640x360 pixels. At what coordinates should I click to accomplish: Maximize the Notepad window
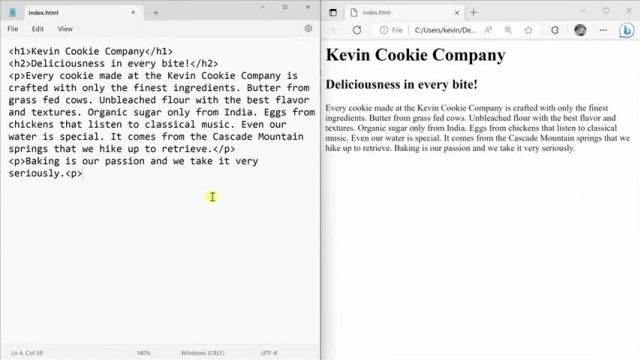[x=285, y=7]
